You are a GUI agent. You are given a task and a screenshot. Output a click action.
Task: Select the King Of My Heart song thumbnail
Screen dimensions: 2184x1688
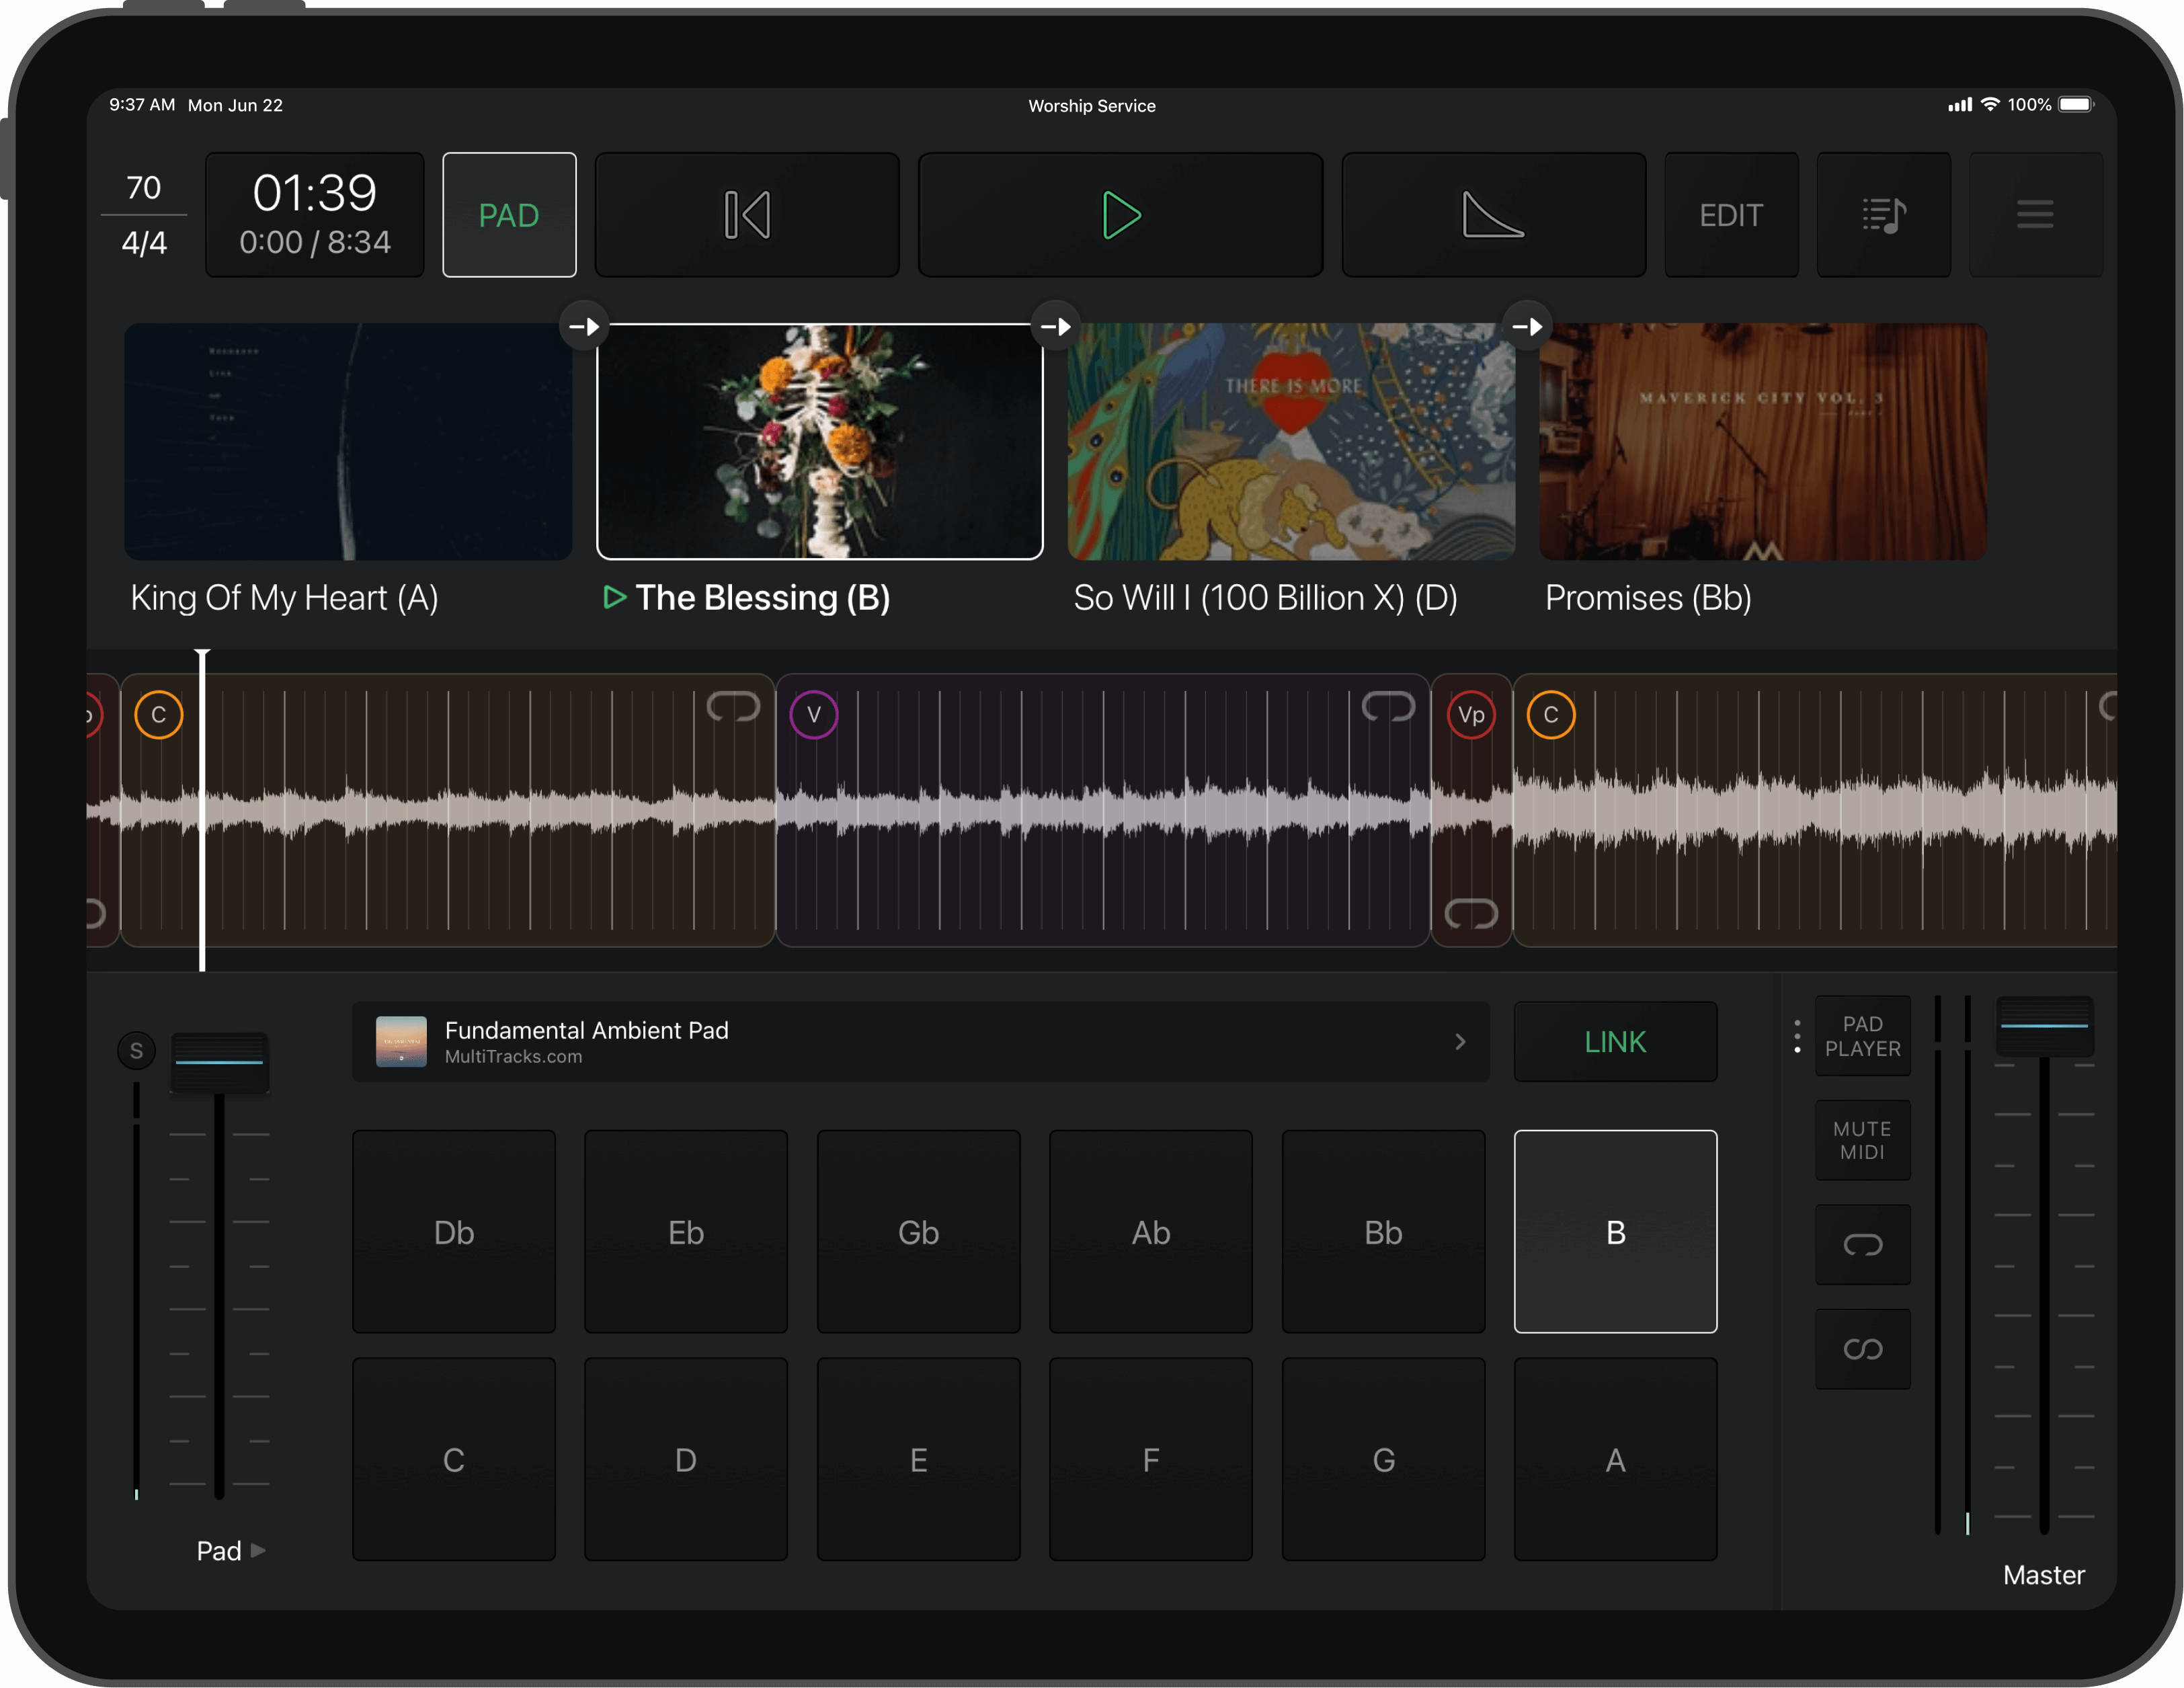coord(347,441)
